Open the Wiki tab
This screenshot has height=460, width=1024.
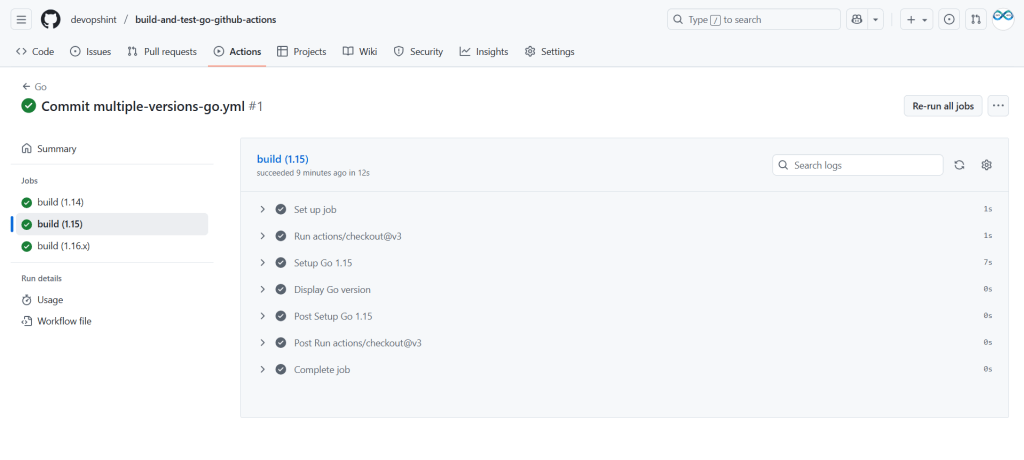click(x=360, y=52)
